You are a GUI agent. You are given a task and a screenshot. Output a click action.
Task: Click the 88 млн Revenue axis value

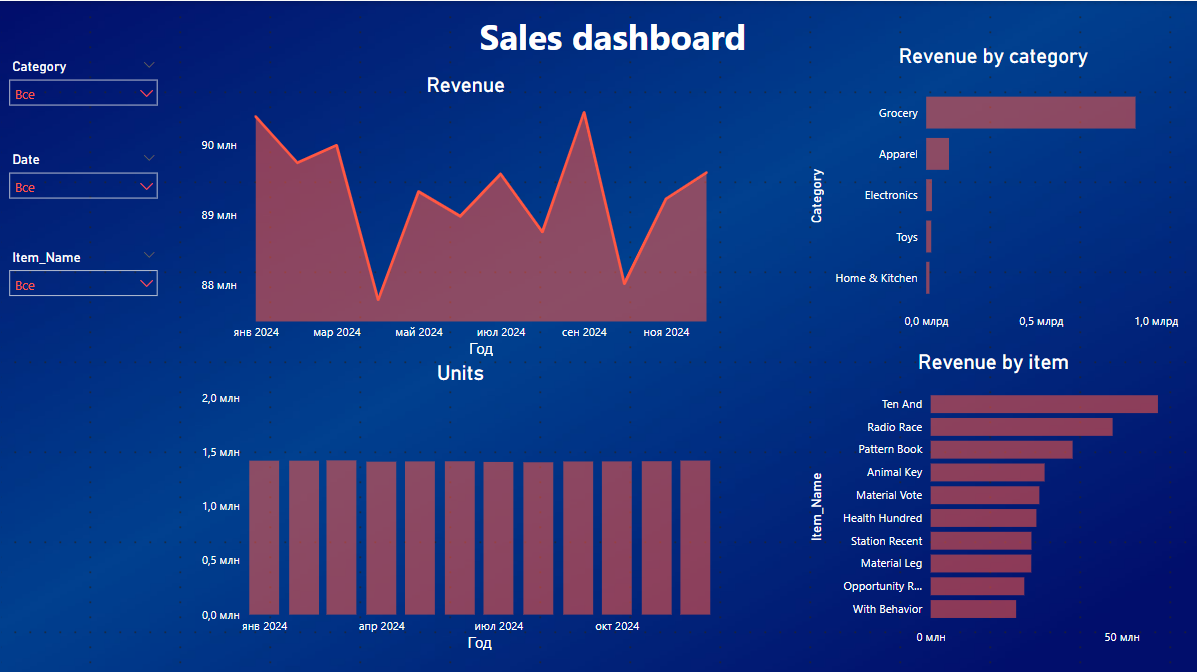coord(219,285)
